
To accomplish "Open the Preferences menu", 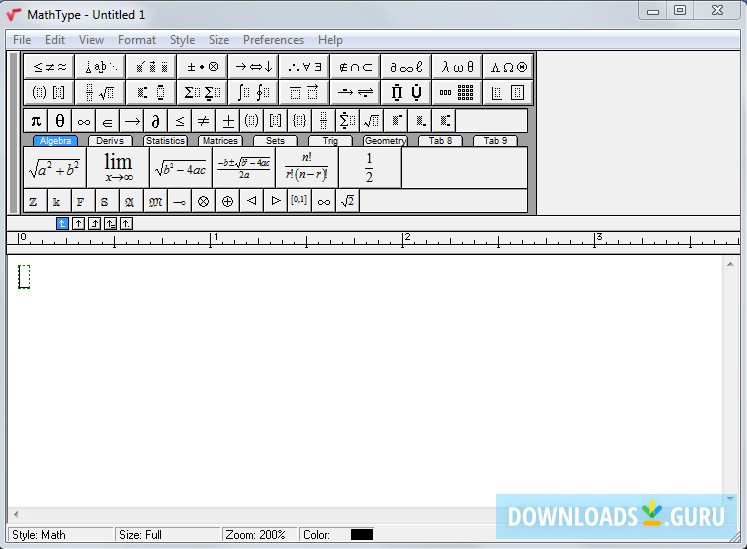I will [x=273, y=40].
